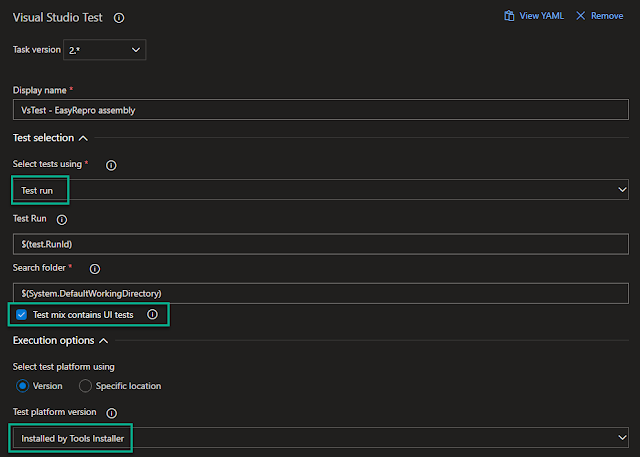Open the View YAML link

[541, 16]
